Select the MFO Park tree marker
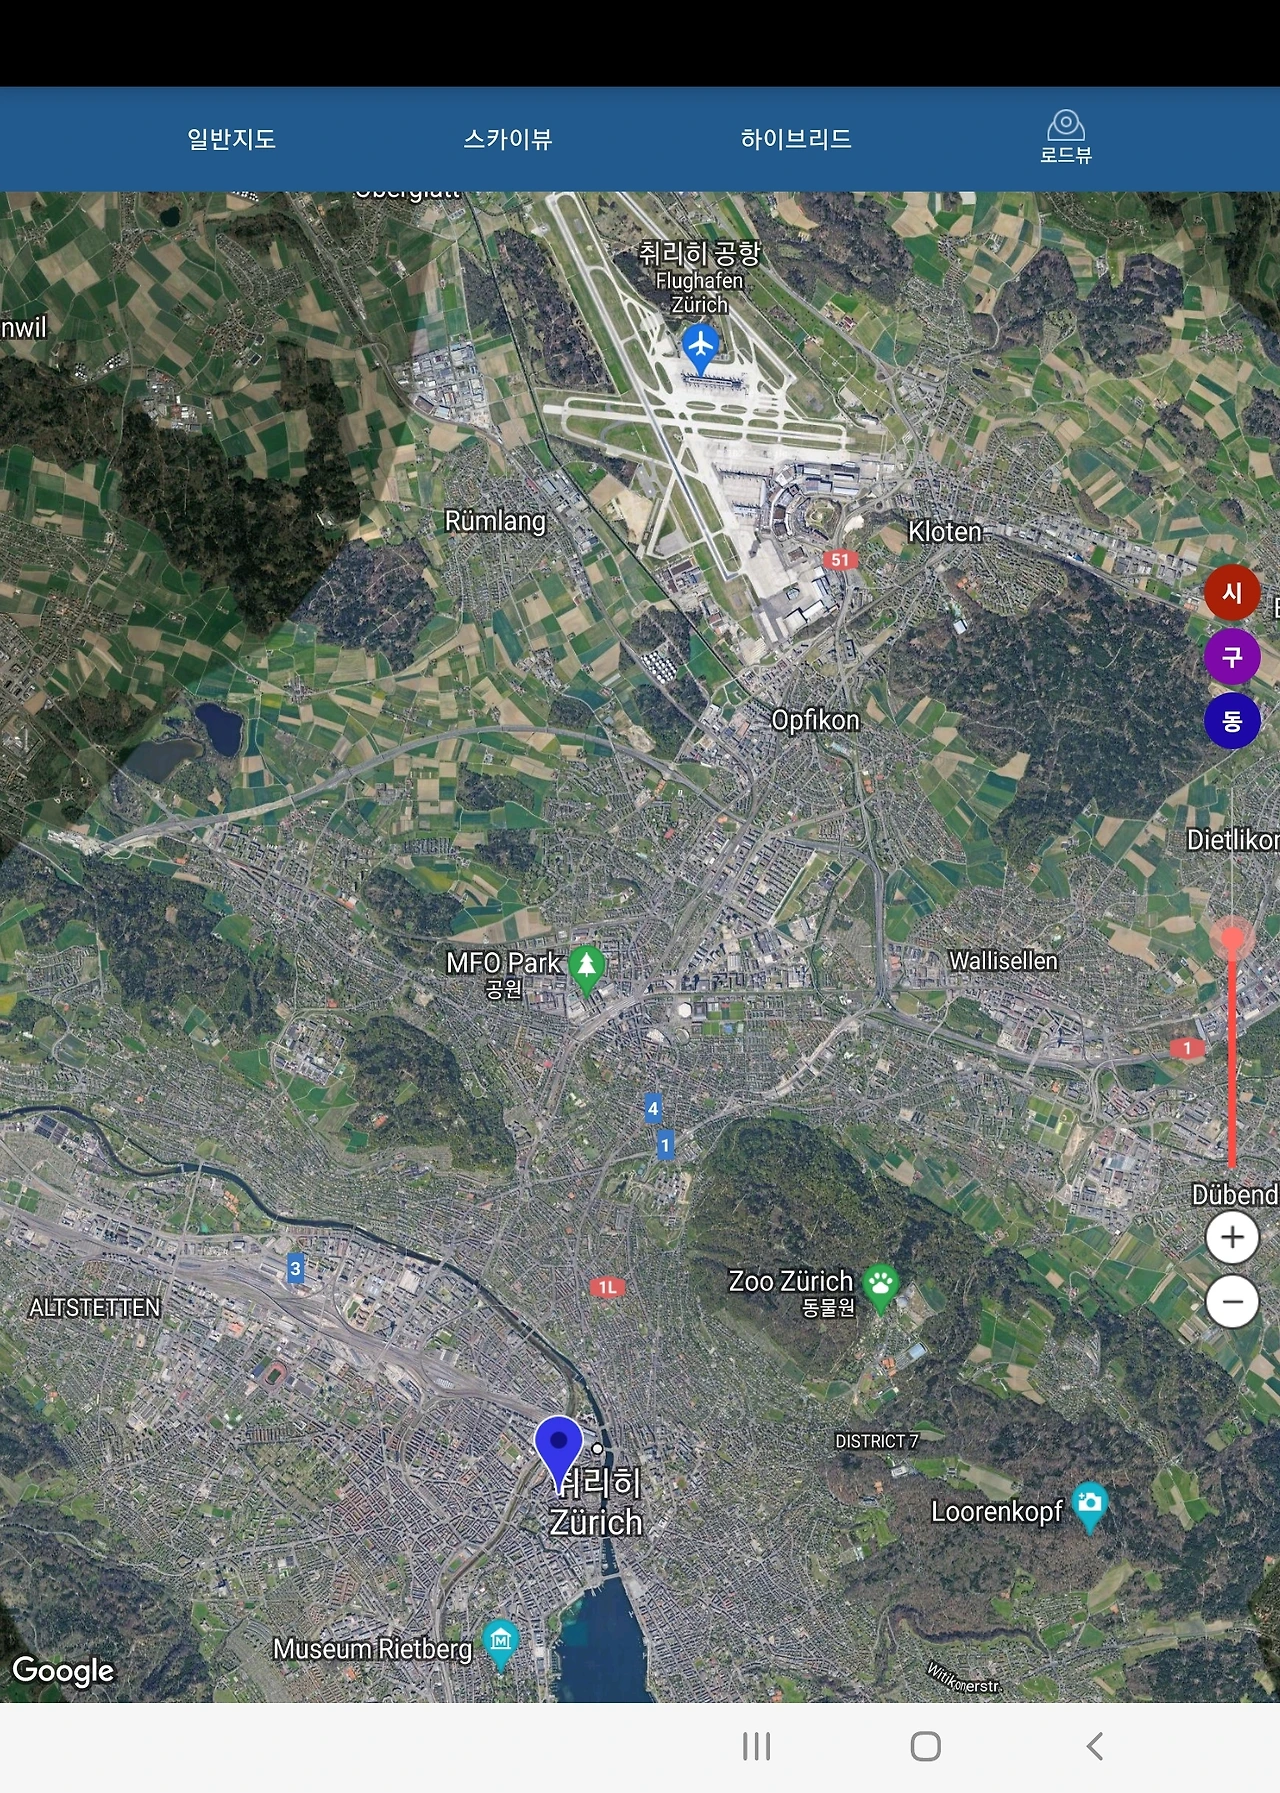The width and height of the screenshot is (1280, 1793). coord(587,969)
